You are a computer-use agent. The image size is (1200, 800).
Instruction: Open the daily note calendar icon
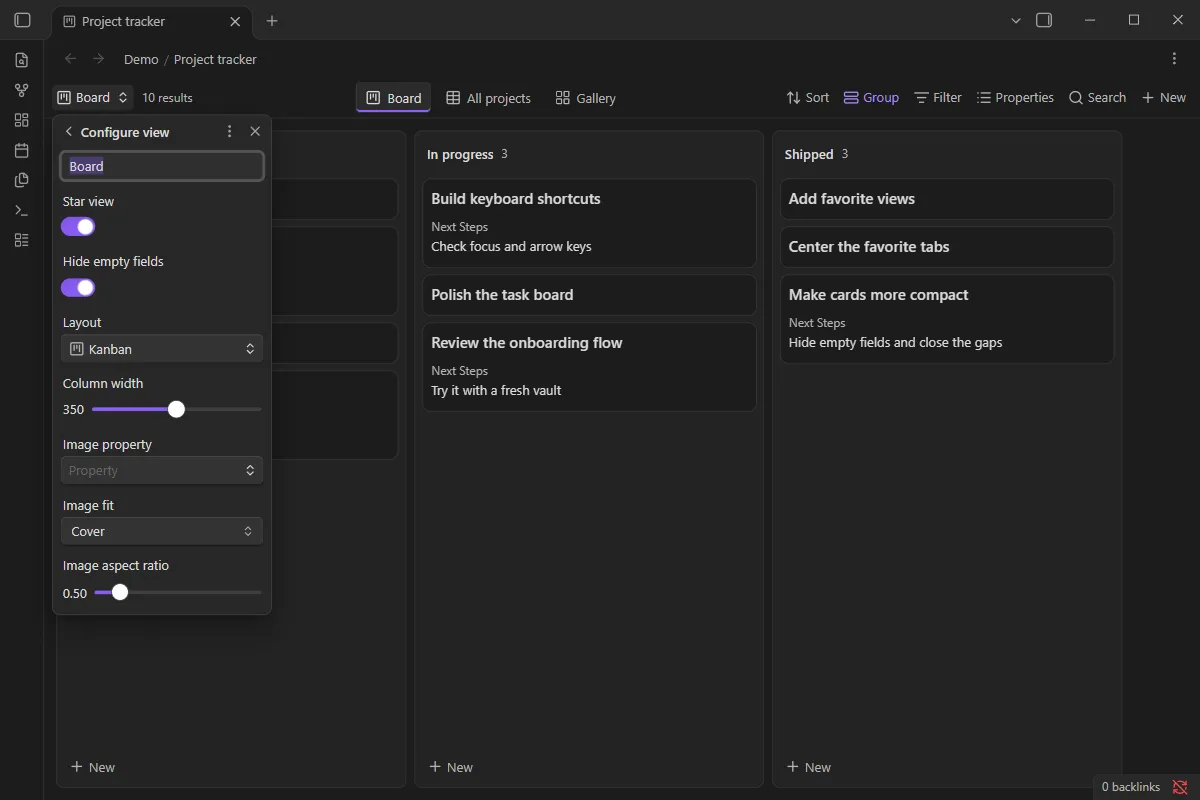[x=22, y=150]
